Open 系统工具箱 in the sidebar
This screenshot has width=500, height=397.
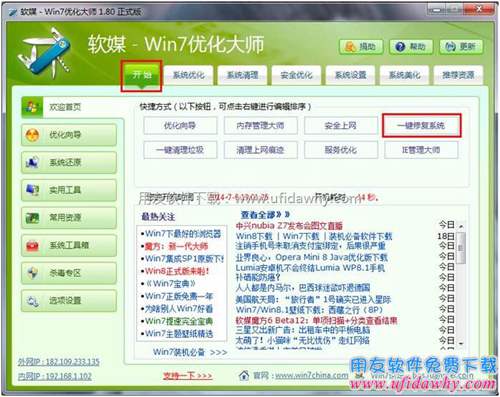[69, 245]
